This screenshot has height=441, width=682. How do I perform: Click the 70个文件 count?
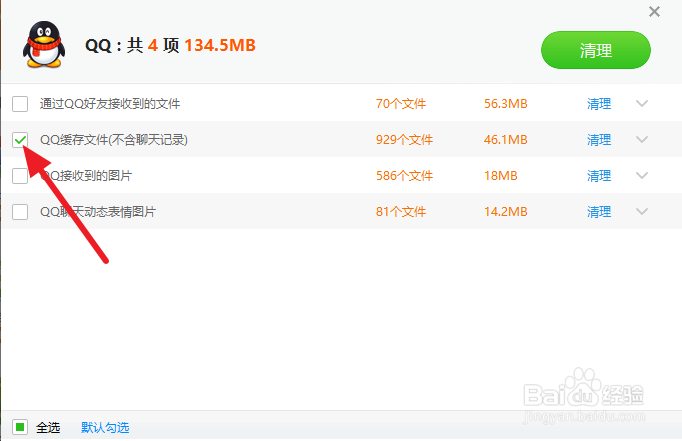coord(401,104)
